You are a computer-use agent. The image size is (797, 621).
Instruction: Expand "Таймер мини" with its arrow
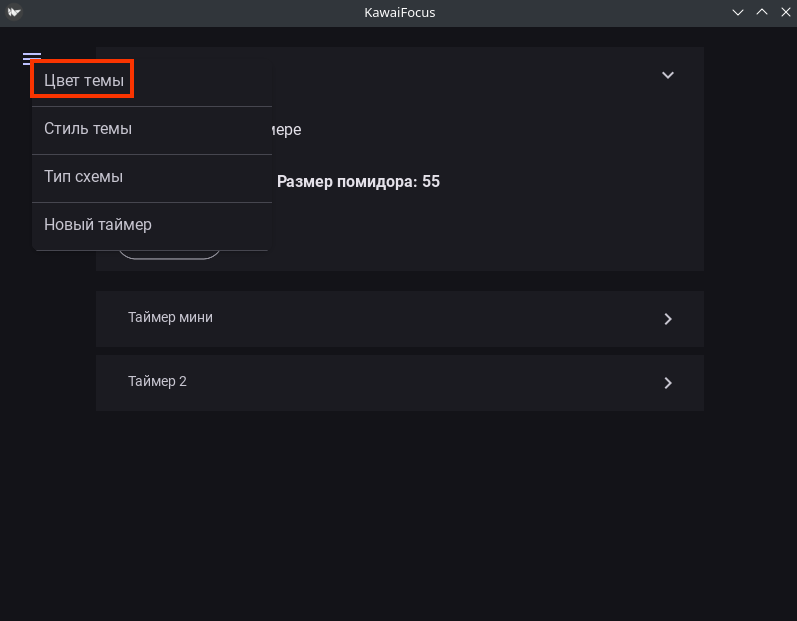[x=668, y=319]
